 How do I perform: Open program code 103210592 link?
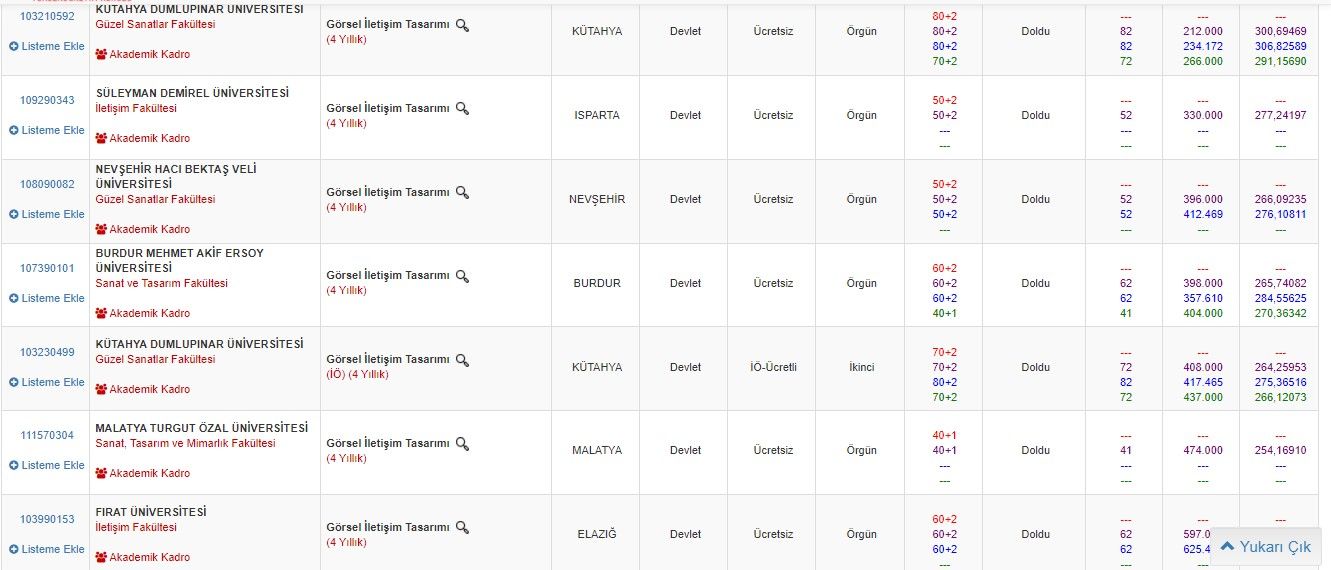coord(47,16)
